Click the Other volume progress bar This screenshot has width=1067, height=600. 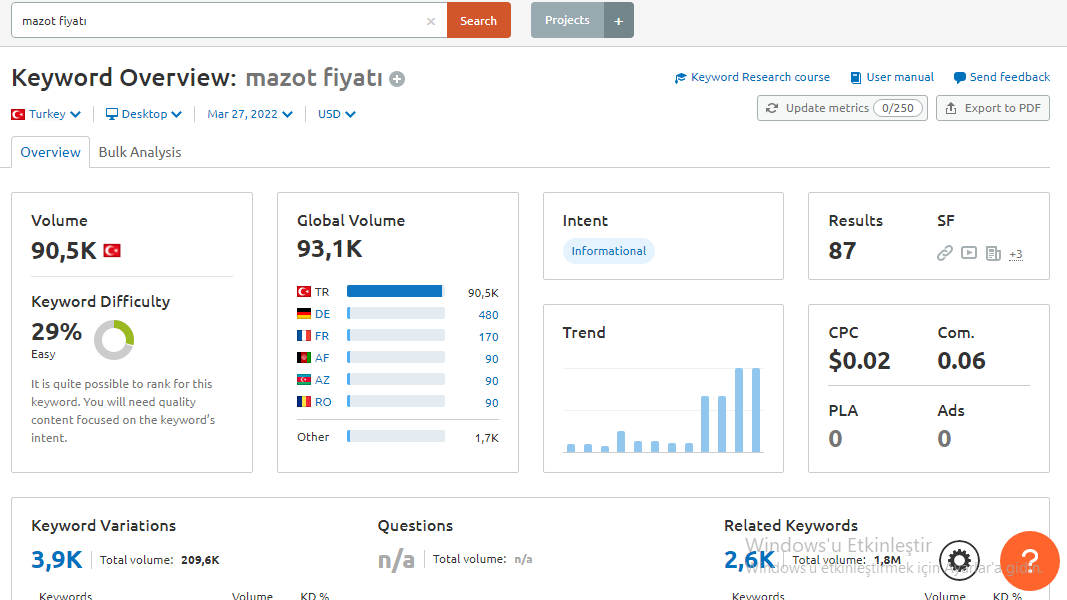pos(395,436)
